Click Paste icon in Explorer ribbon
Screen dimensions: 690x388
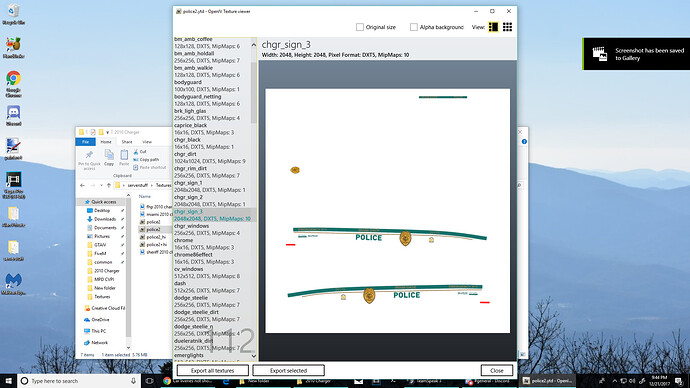click(124, 157)
